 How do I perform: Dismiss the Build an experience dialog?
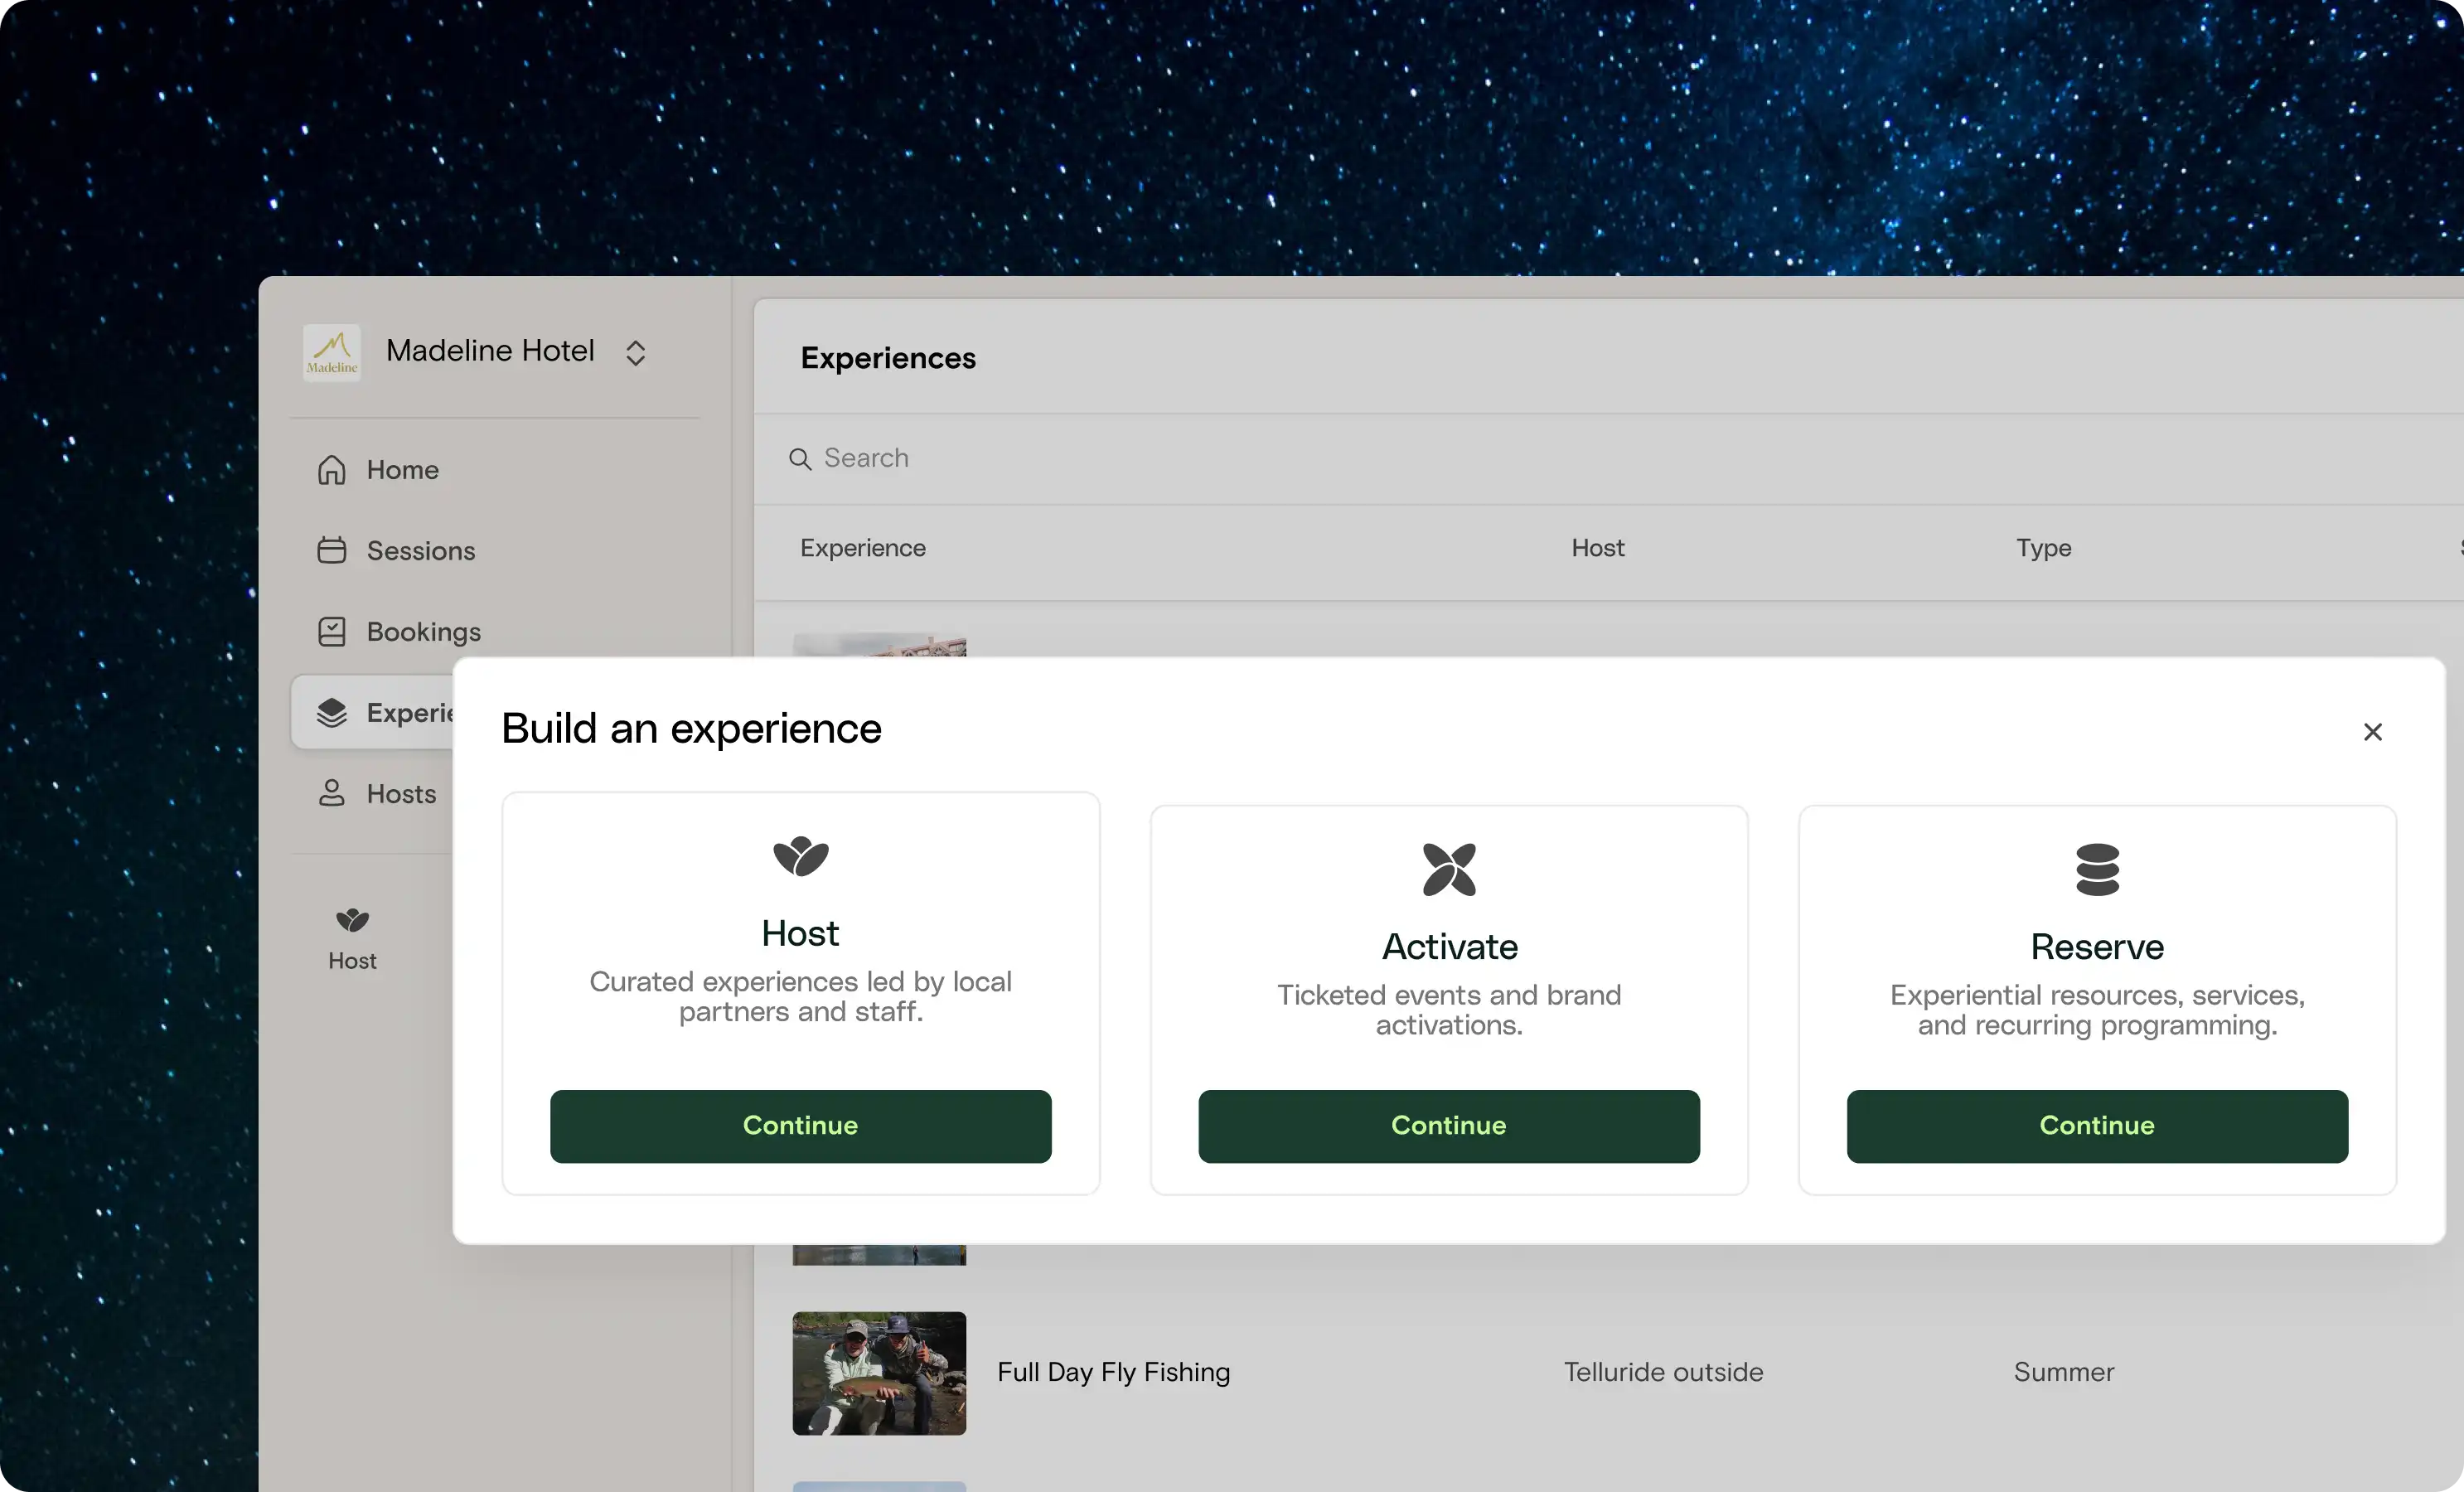tap(2372, 731)
